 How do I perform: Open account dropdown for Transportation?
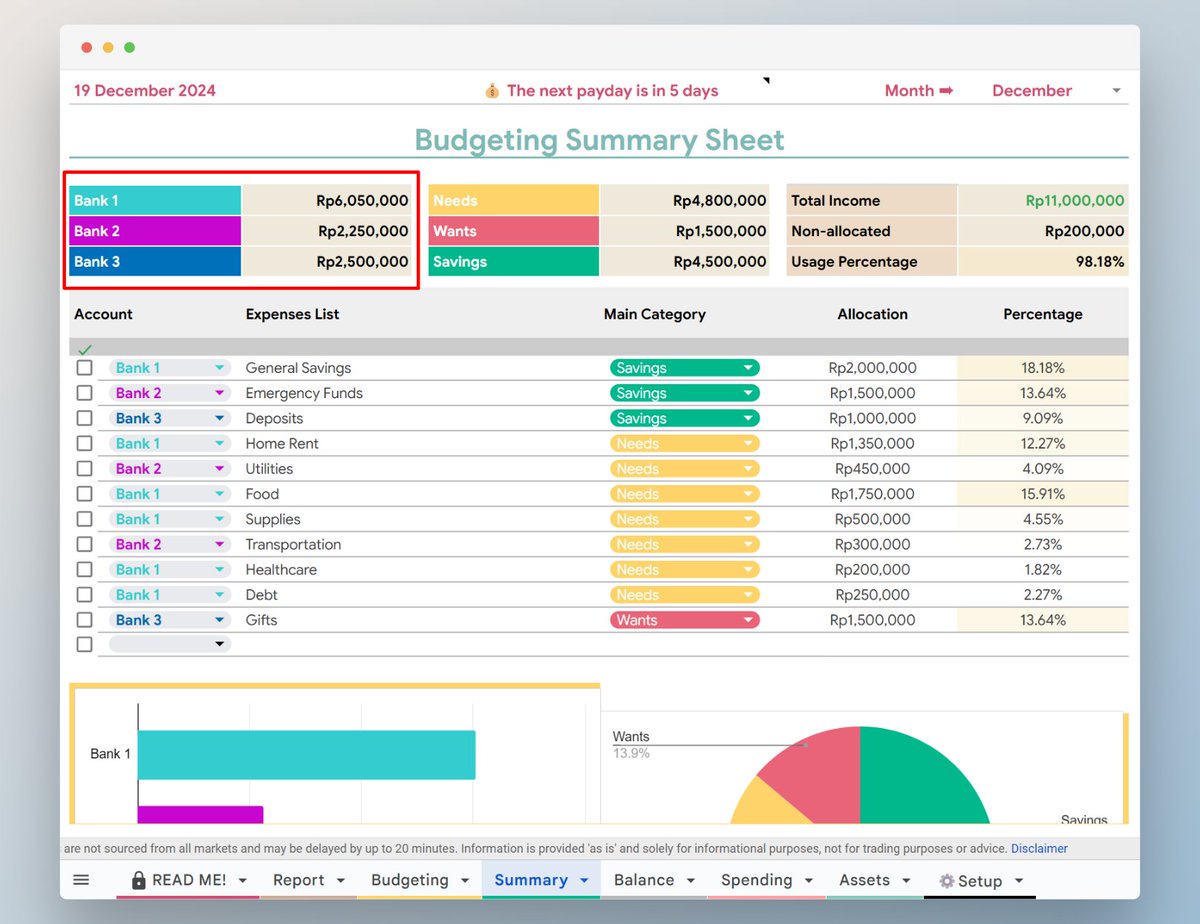219,544
